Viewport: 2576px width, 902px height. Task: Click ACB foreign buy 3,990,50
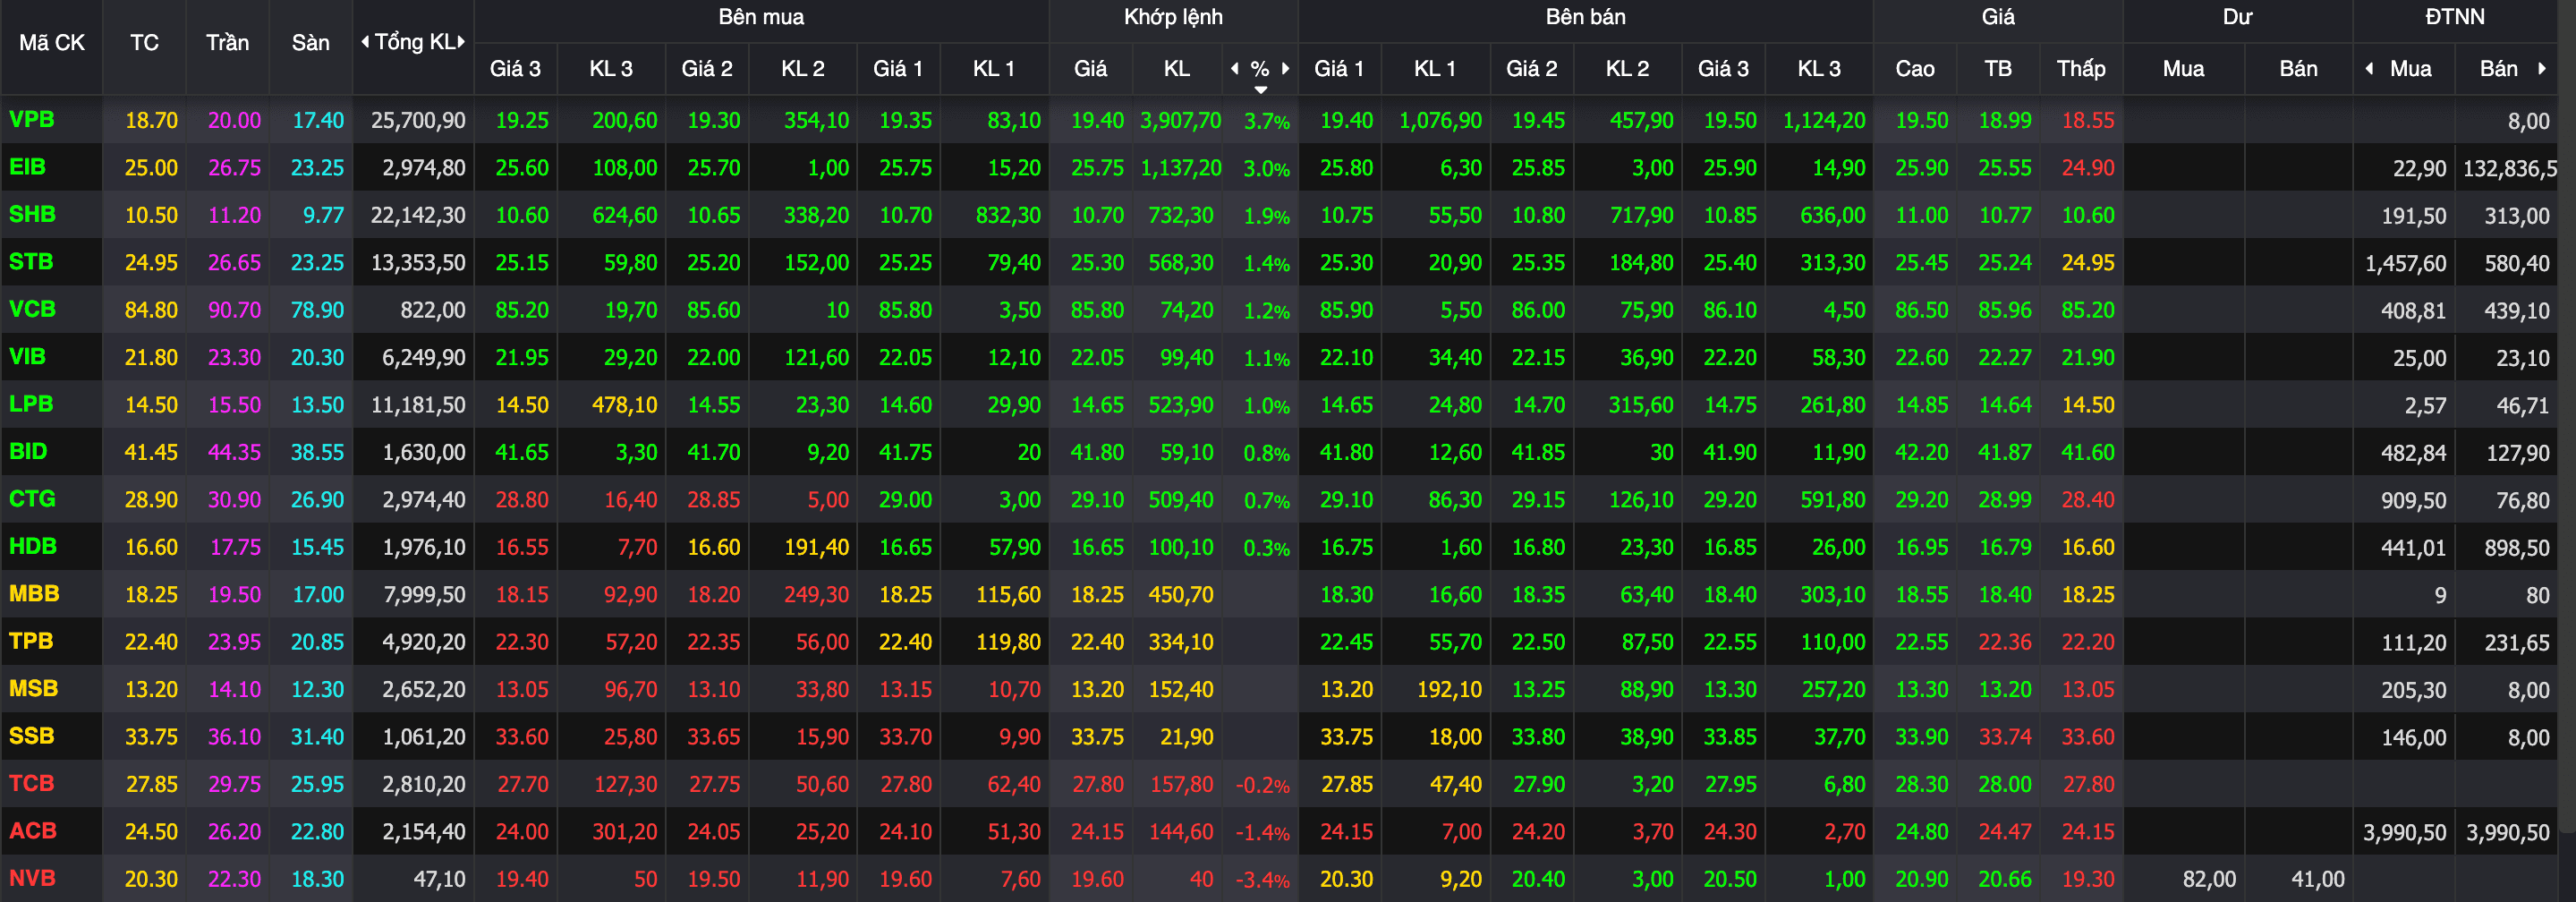tap(2404, 833)
